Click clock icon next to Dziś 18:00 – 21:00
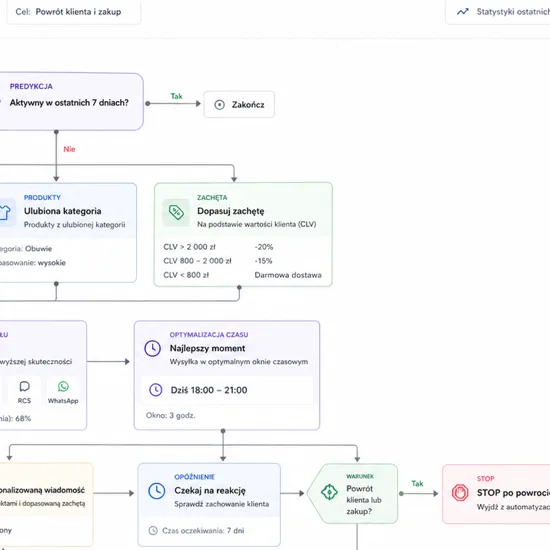550x550 pixels. (x=156, y=390)
